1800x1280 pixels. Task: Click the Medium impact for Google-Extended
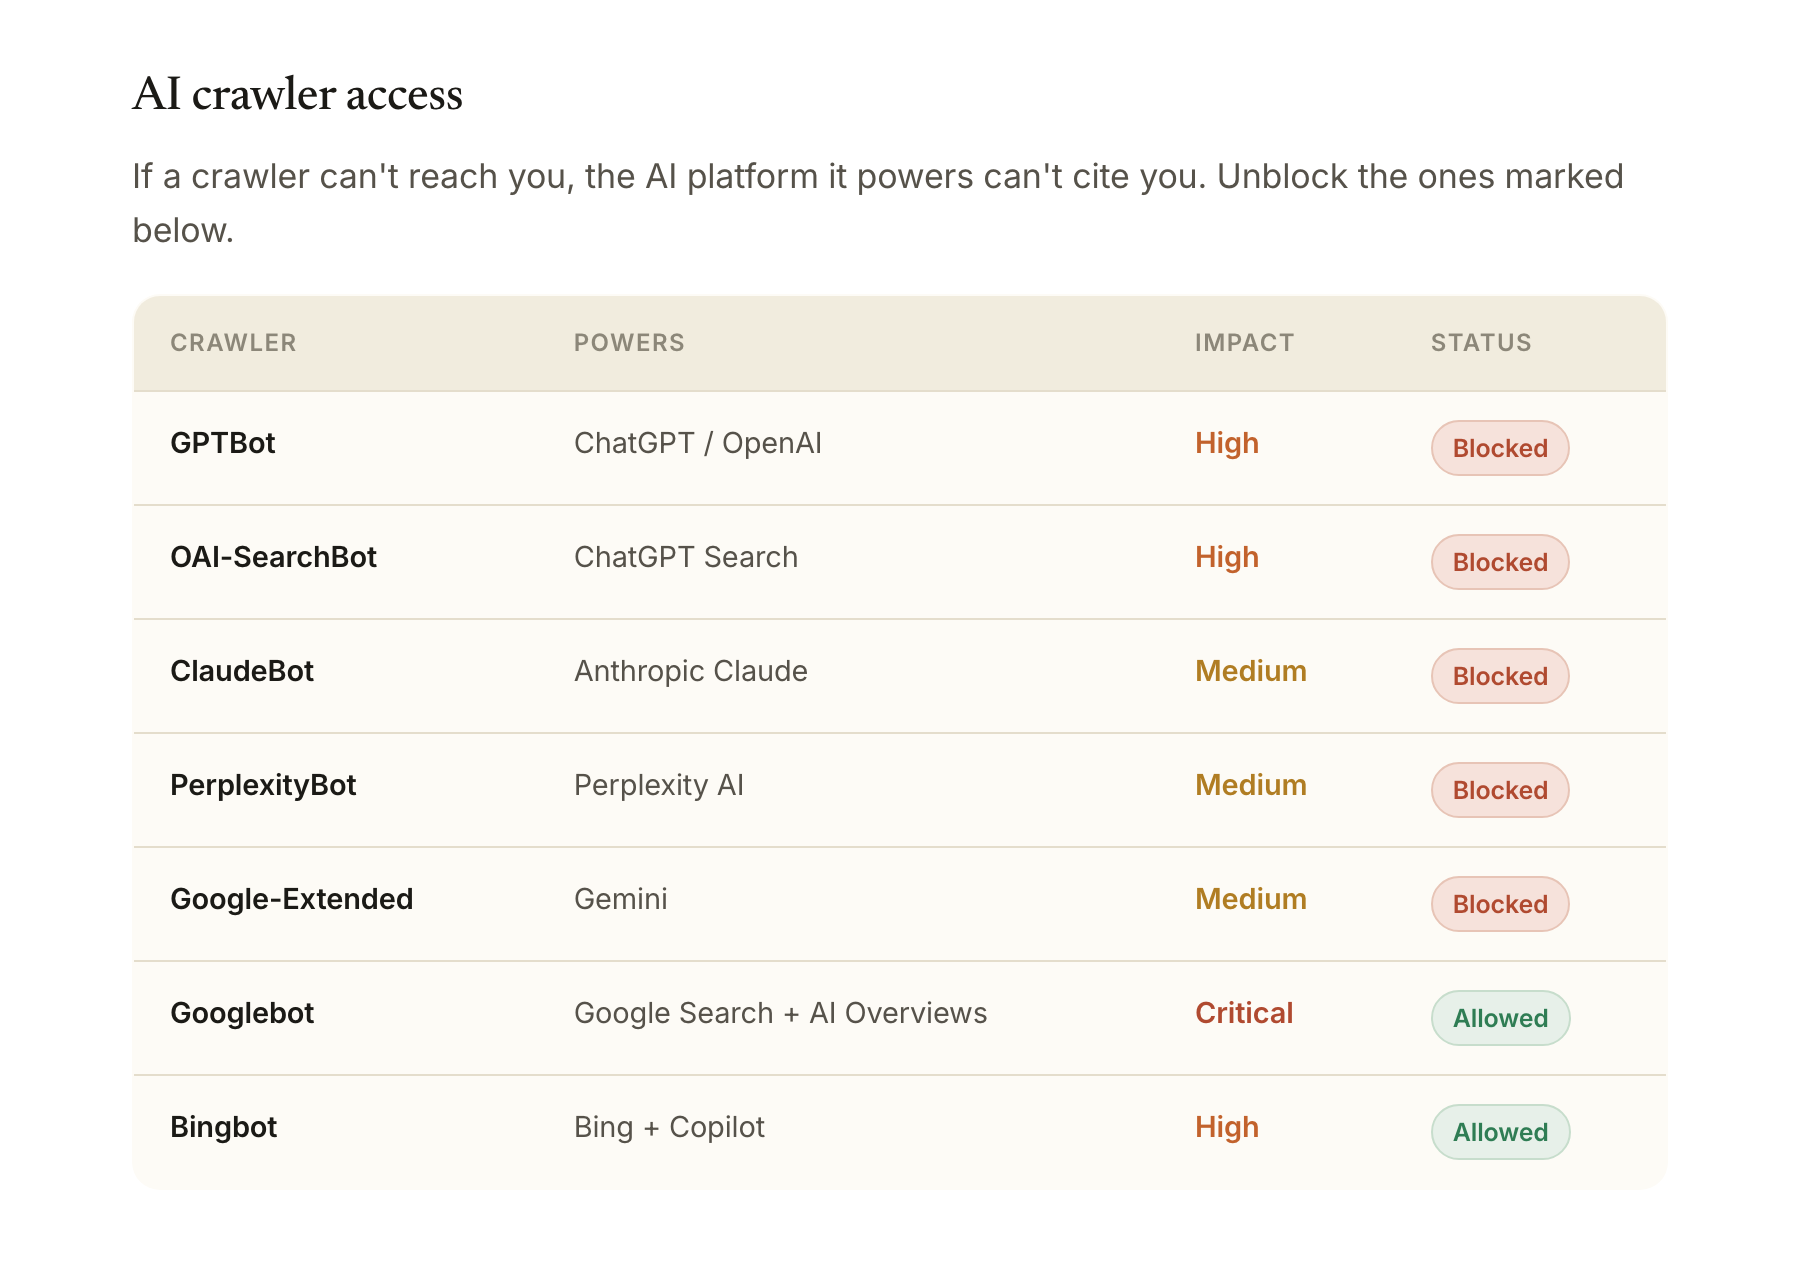[1251, 899]
